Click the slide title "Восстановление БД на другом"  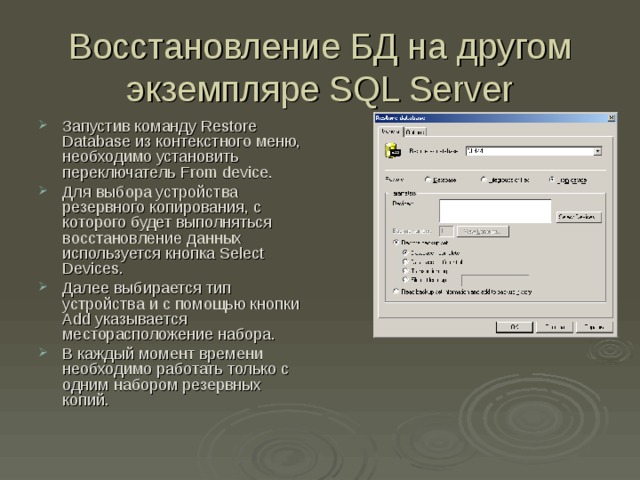click(320, 47)
